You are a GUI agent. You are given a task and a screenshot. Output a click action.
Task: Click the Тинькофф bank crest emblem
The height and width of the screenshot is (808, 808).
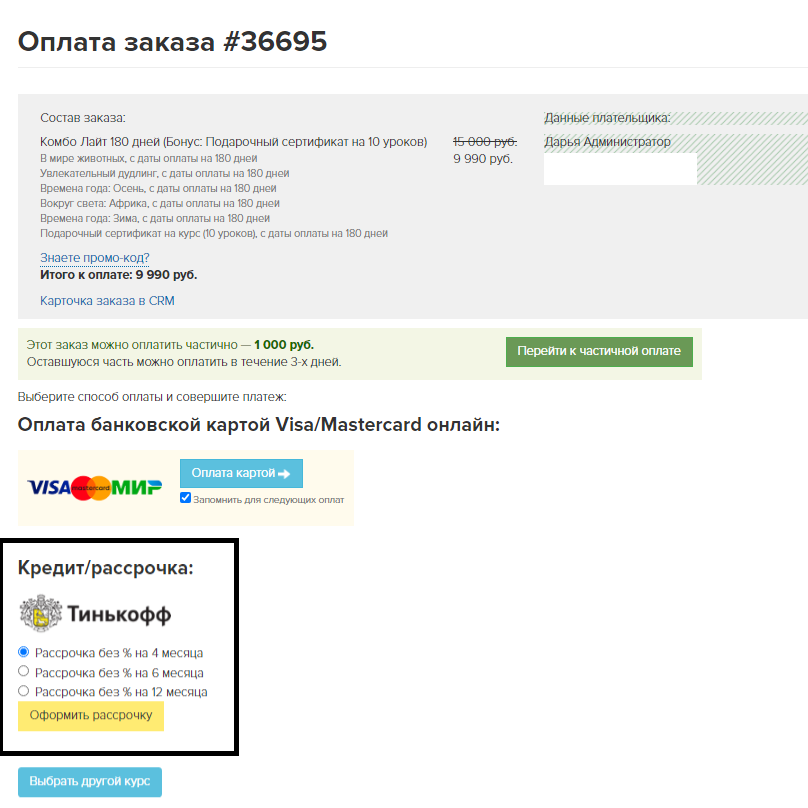(x=41, y=613)
